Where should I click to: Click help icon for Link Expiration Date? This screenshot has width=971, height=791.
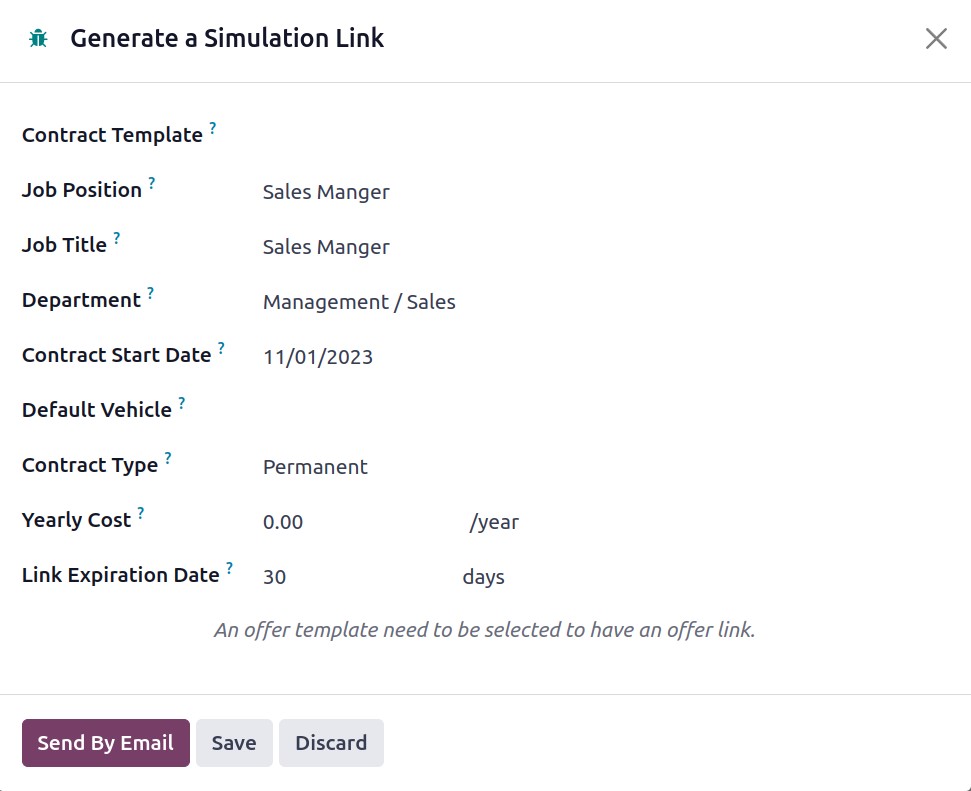tap(229, 568)
